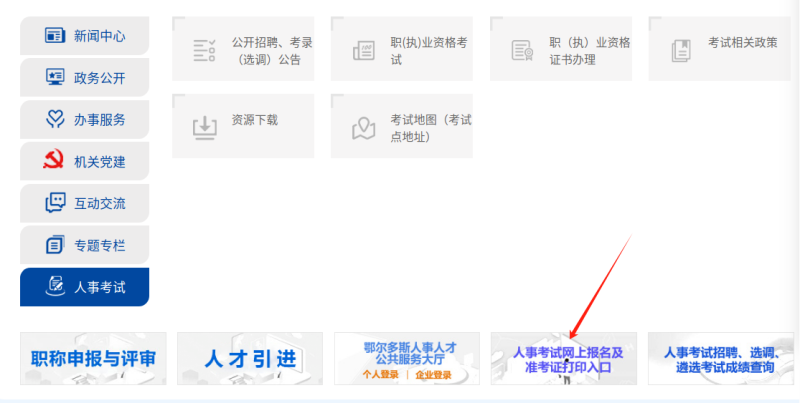The height and width of the screenshot is (403, 800).
Task: Click the checklist icon beside 公开招聘、考录（选调）公告
Action: click(x=204, y=51)
